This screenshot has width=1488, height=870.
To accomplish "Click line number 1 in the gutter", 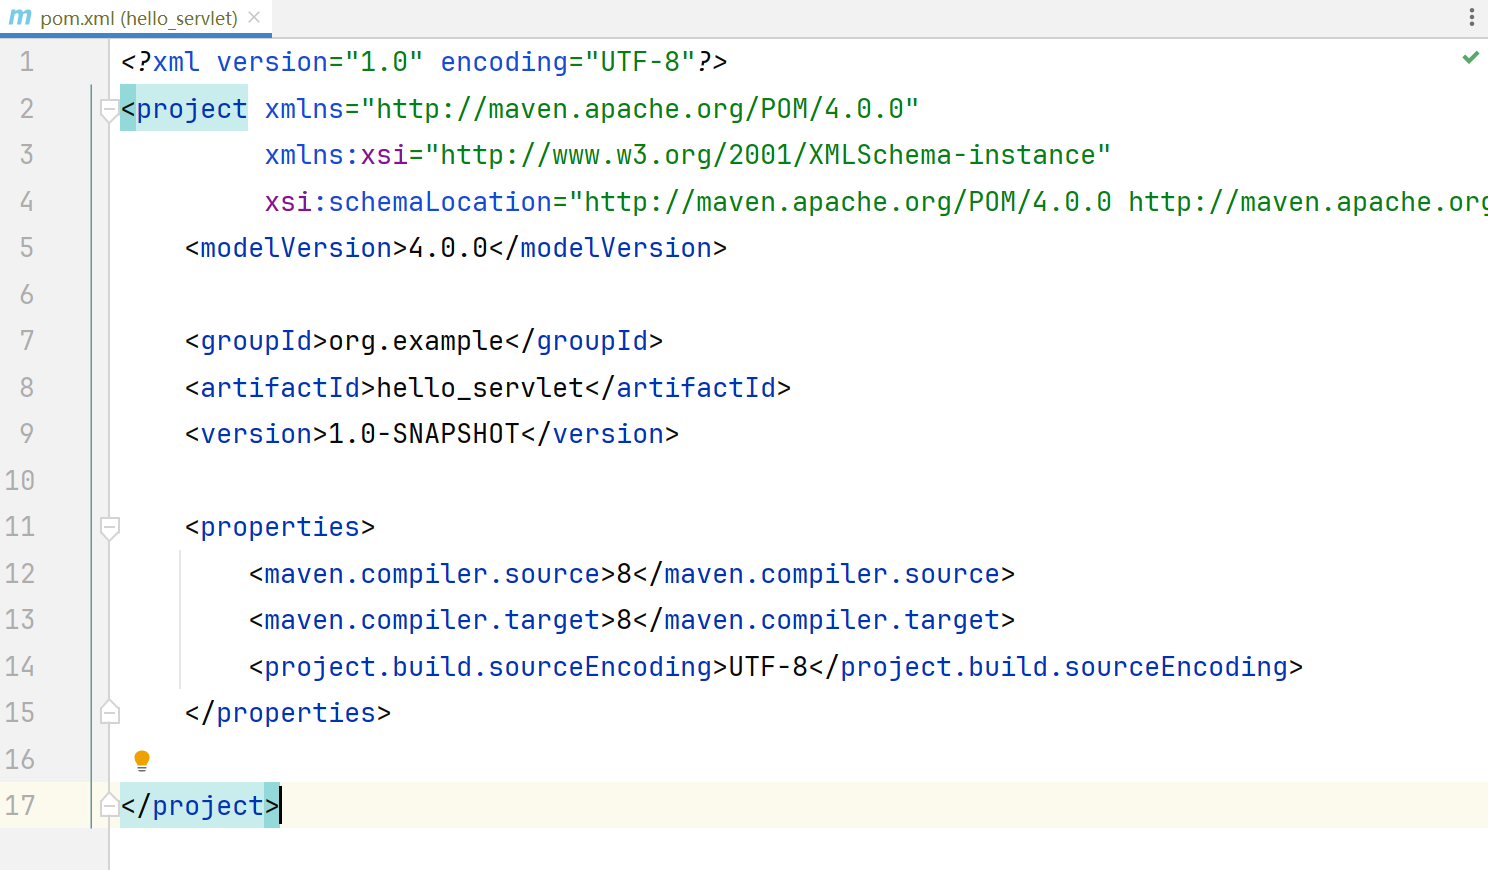I will click(x=27, y=62).
